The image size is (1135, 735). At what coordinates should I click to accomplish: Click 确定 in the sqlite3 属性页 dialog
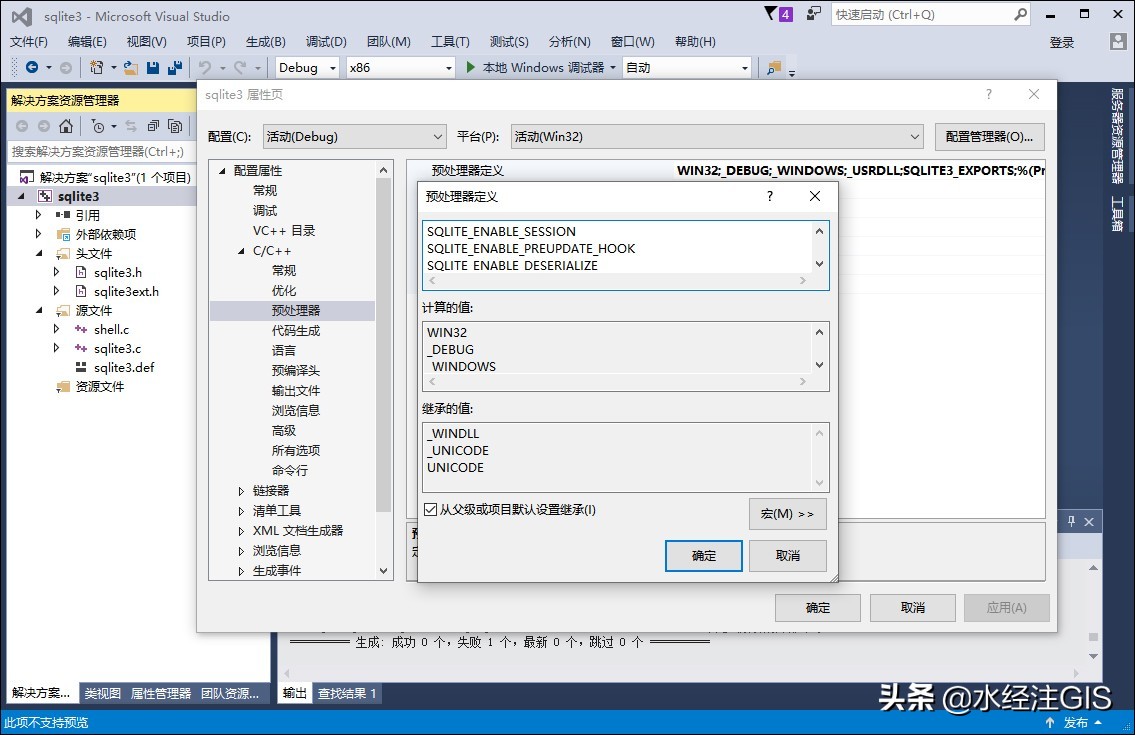[x=818, y=608]
